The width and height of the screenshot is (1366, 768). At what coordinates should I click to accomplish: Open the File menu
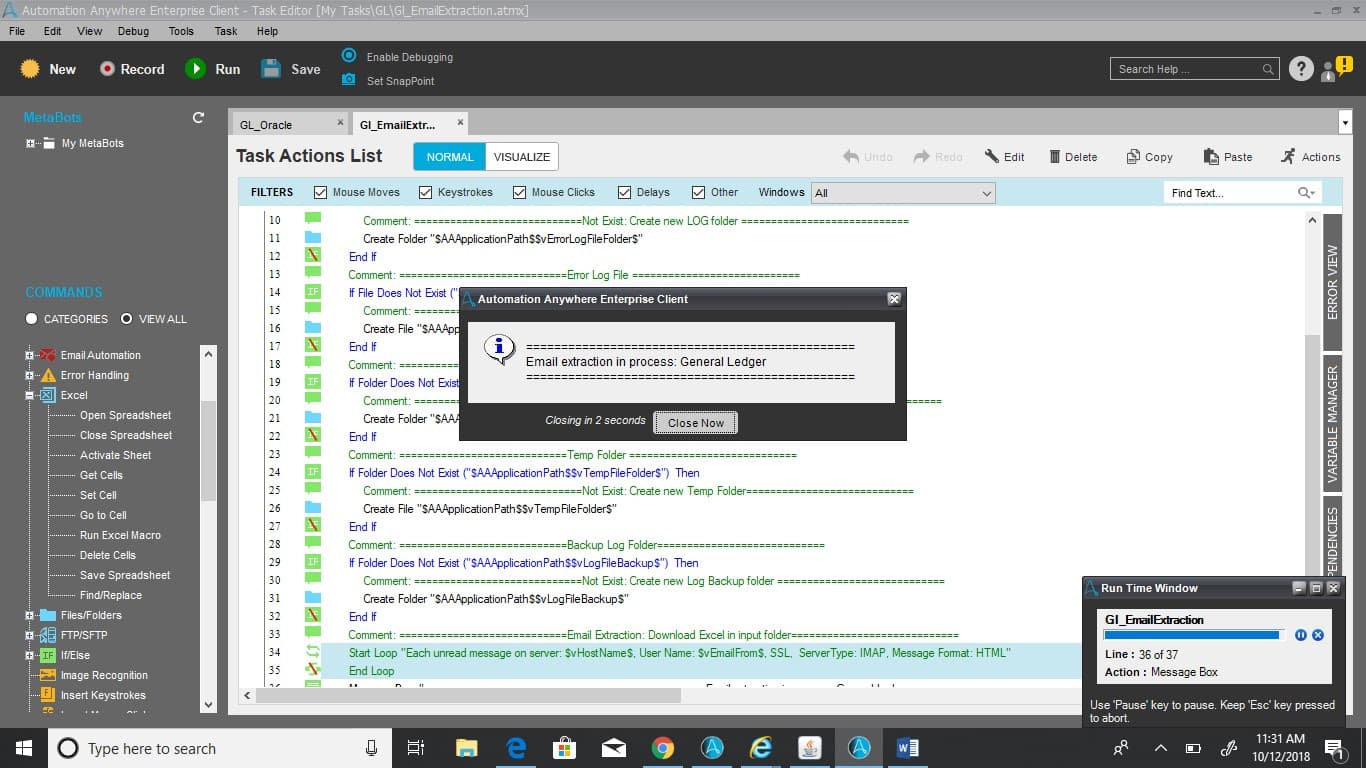click(x=17, y=31)
